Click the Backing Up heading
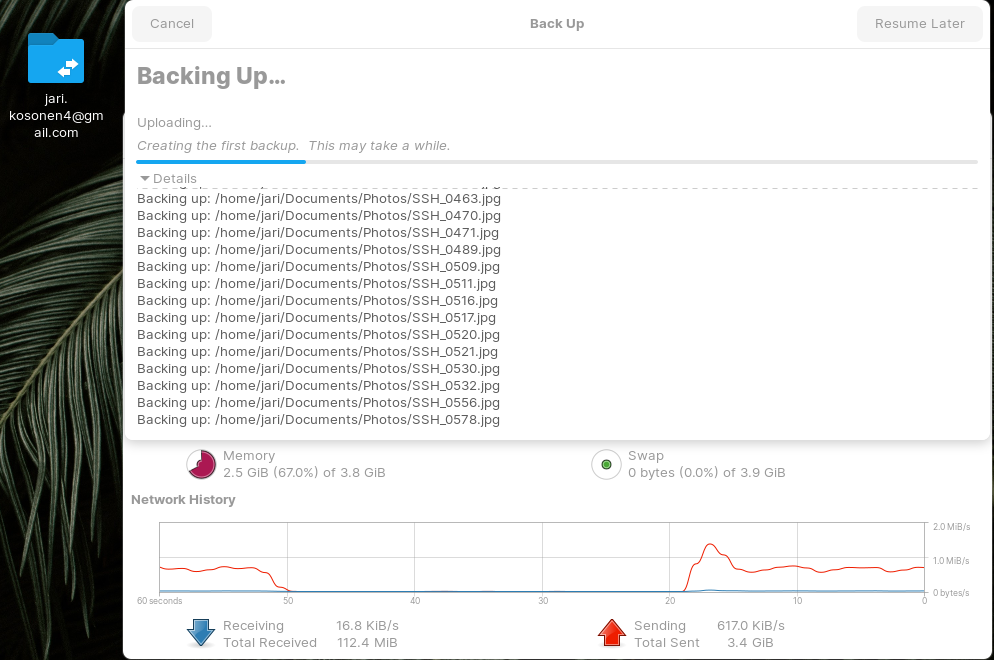Viewport: 994px width, 660px height. (x=211, y=76)
